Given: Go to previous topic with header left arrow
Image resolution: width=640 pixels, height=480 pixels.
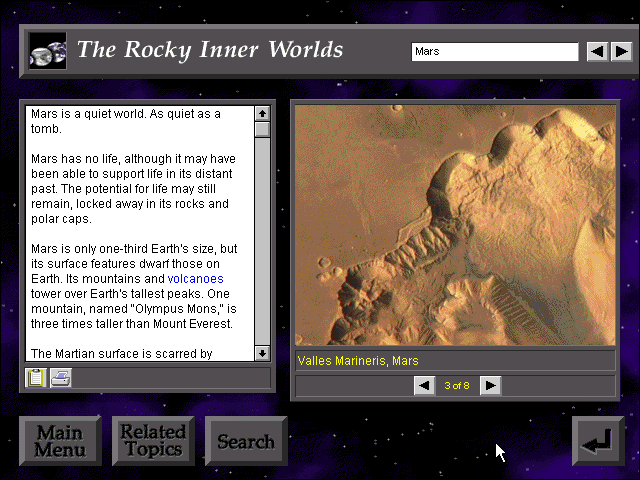Looking at the screenshot, I should [597, 52].
